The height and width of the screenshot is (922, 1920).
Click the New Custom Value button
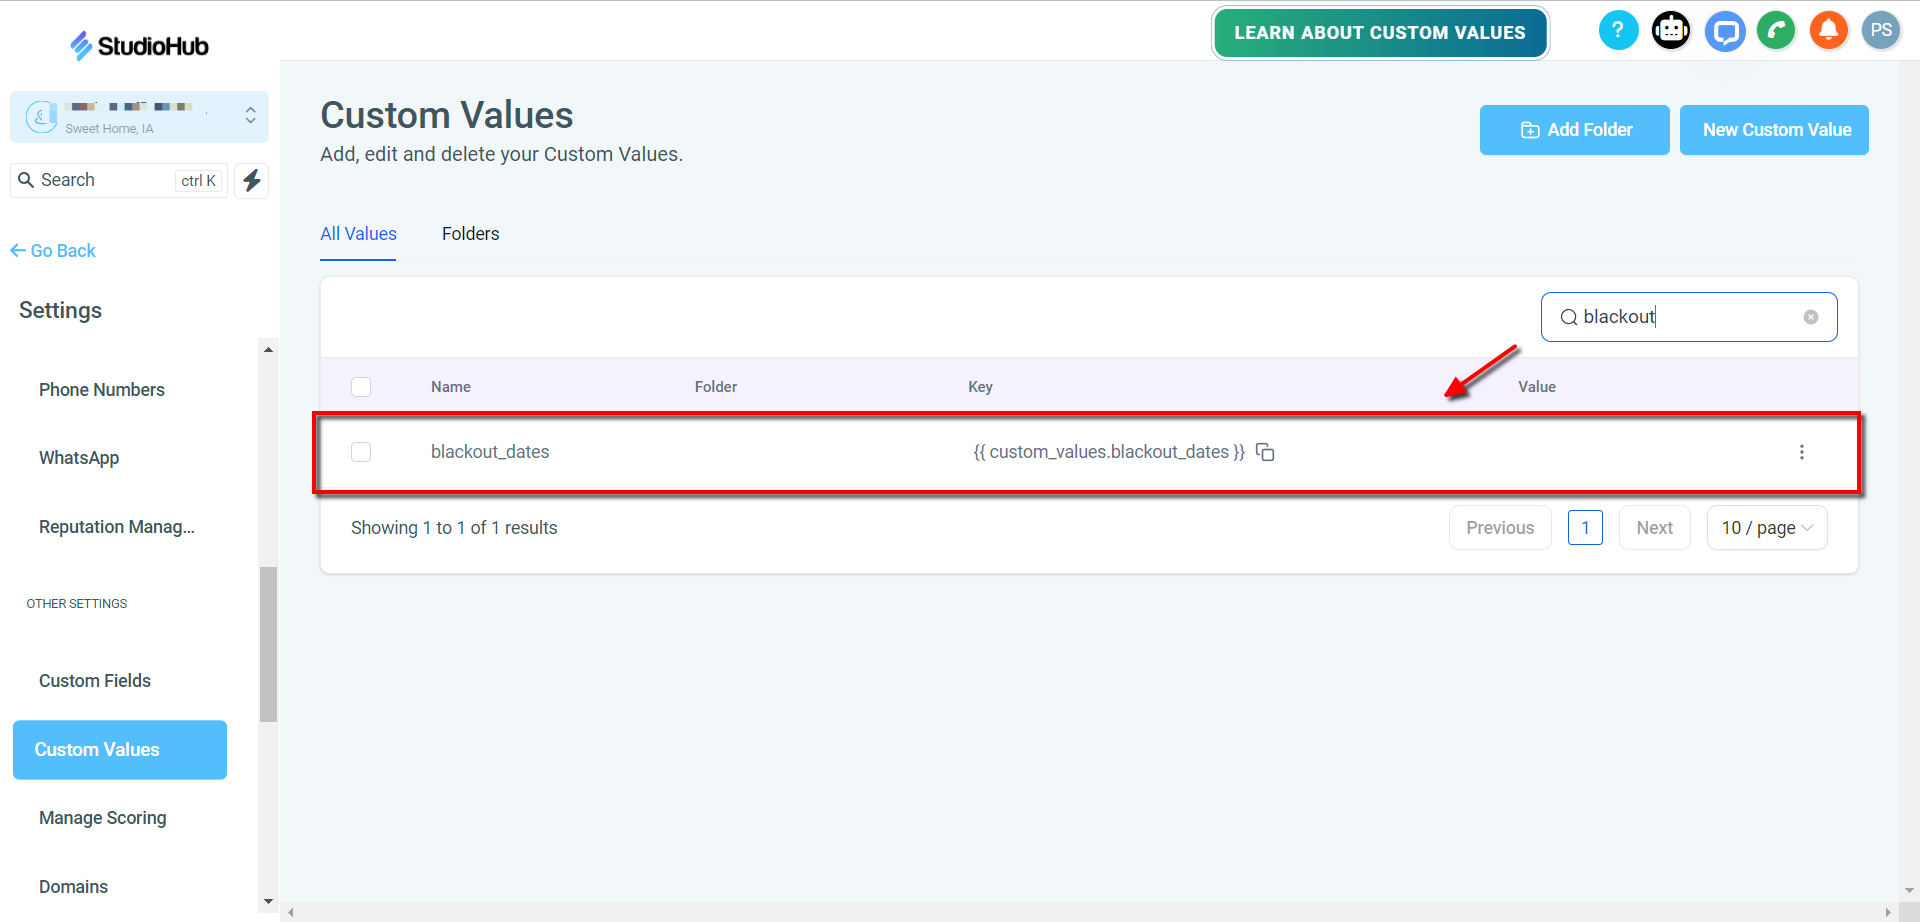1775,130
